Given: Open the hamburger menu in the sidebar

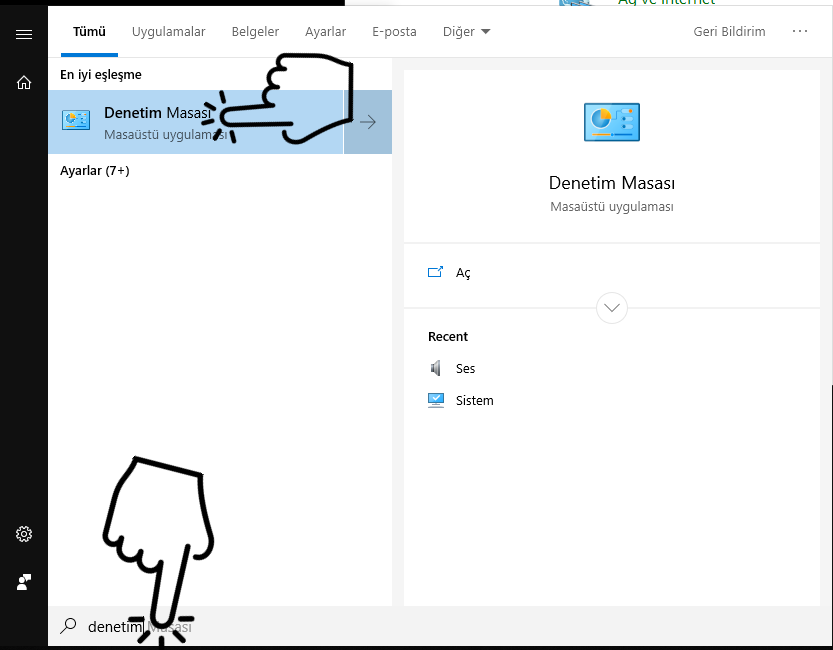Looking at the screenshot, I should pyautogui.click(x=24, y=35).
